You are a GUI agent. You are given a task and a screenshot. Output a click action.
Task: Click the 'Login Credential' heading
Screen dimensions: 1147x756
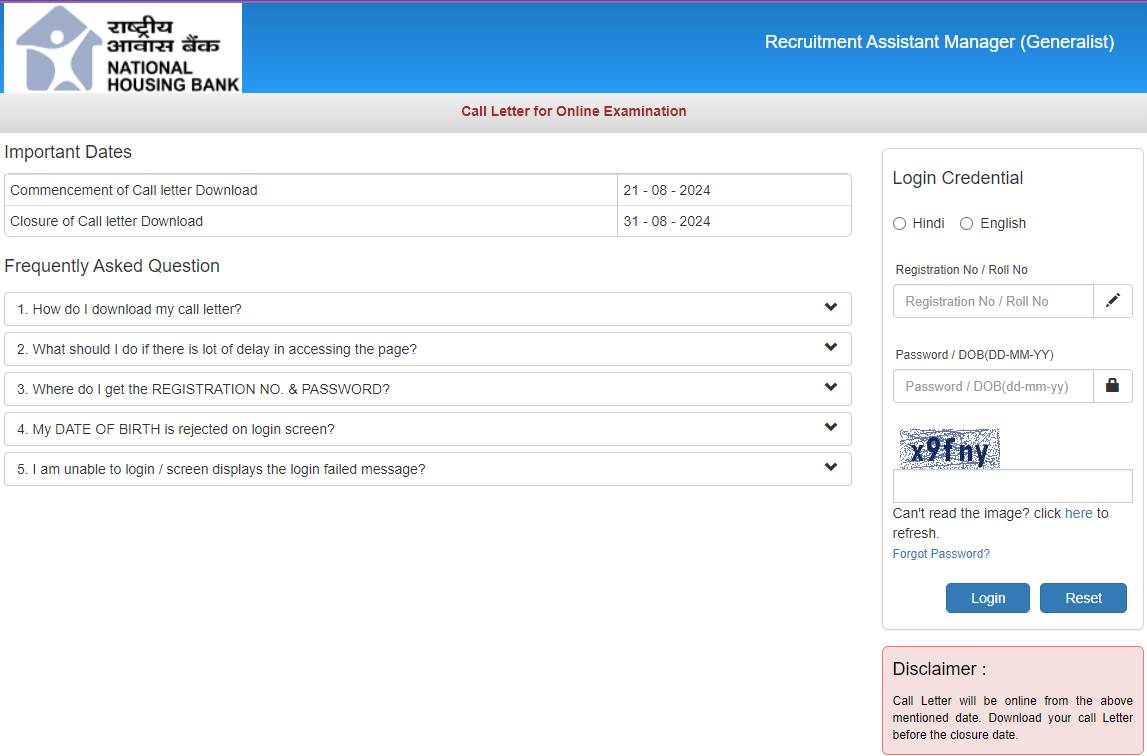958,178
